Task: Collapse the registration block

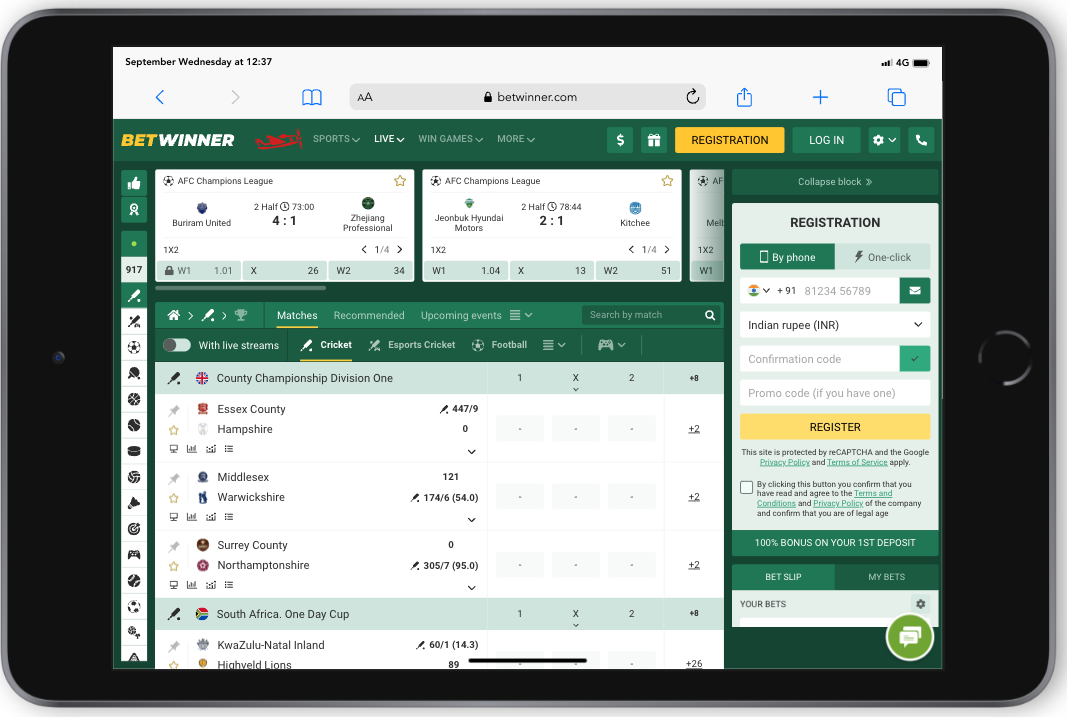Action: click(x=835, y=182)
